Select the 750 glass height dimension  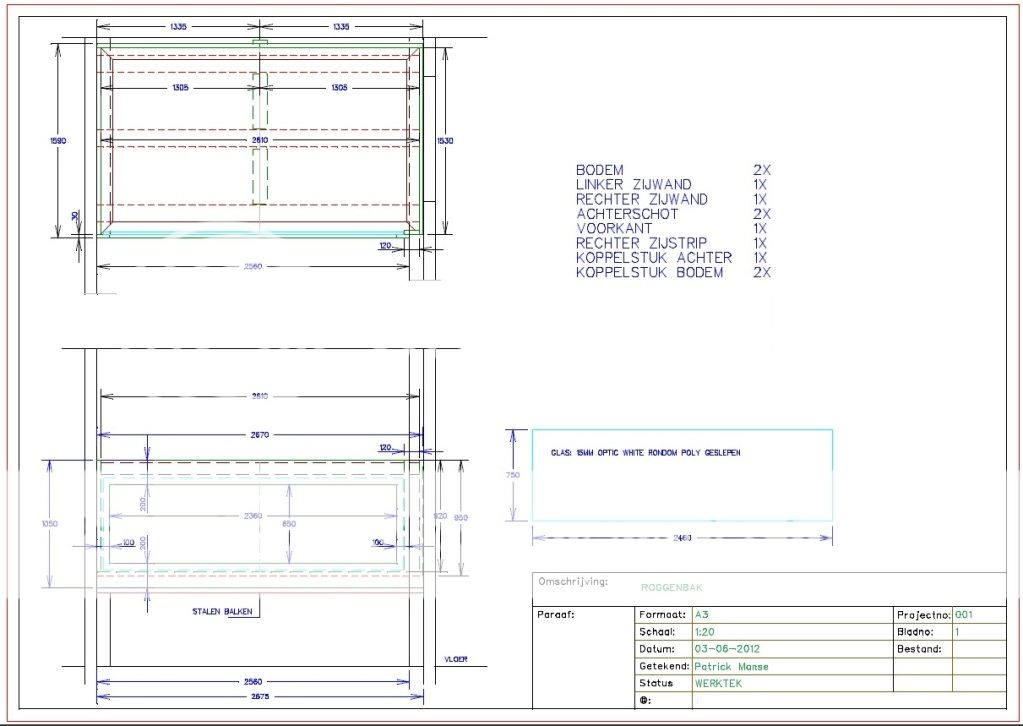pos(513,475)
